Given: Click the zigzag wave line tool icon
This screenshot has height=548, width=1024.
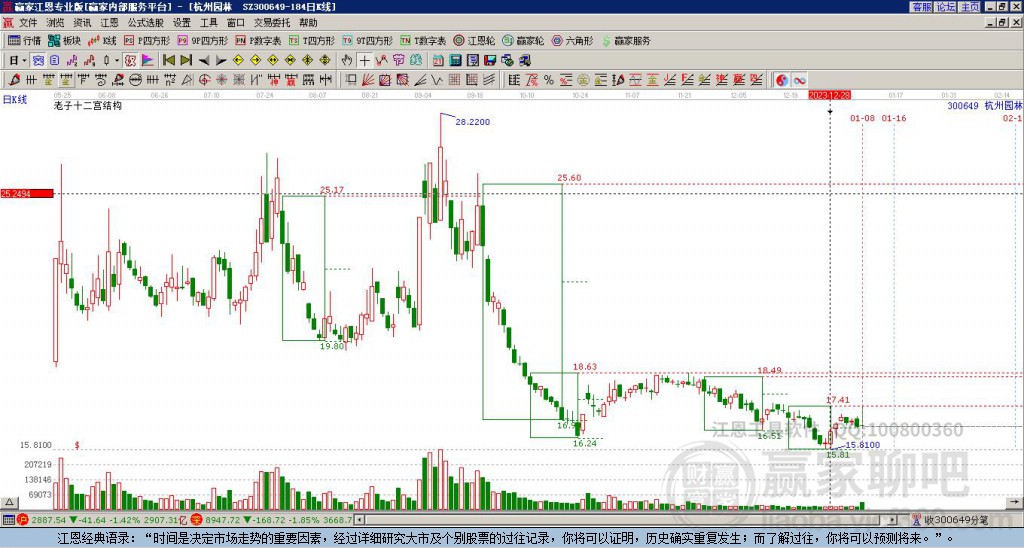Looking at the screenshot, I should coord(436,80).
